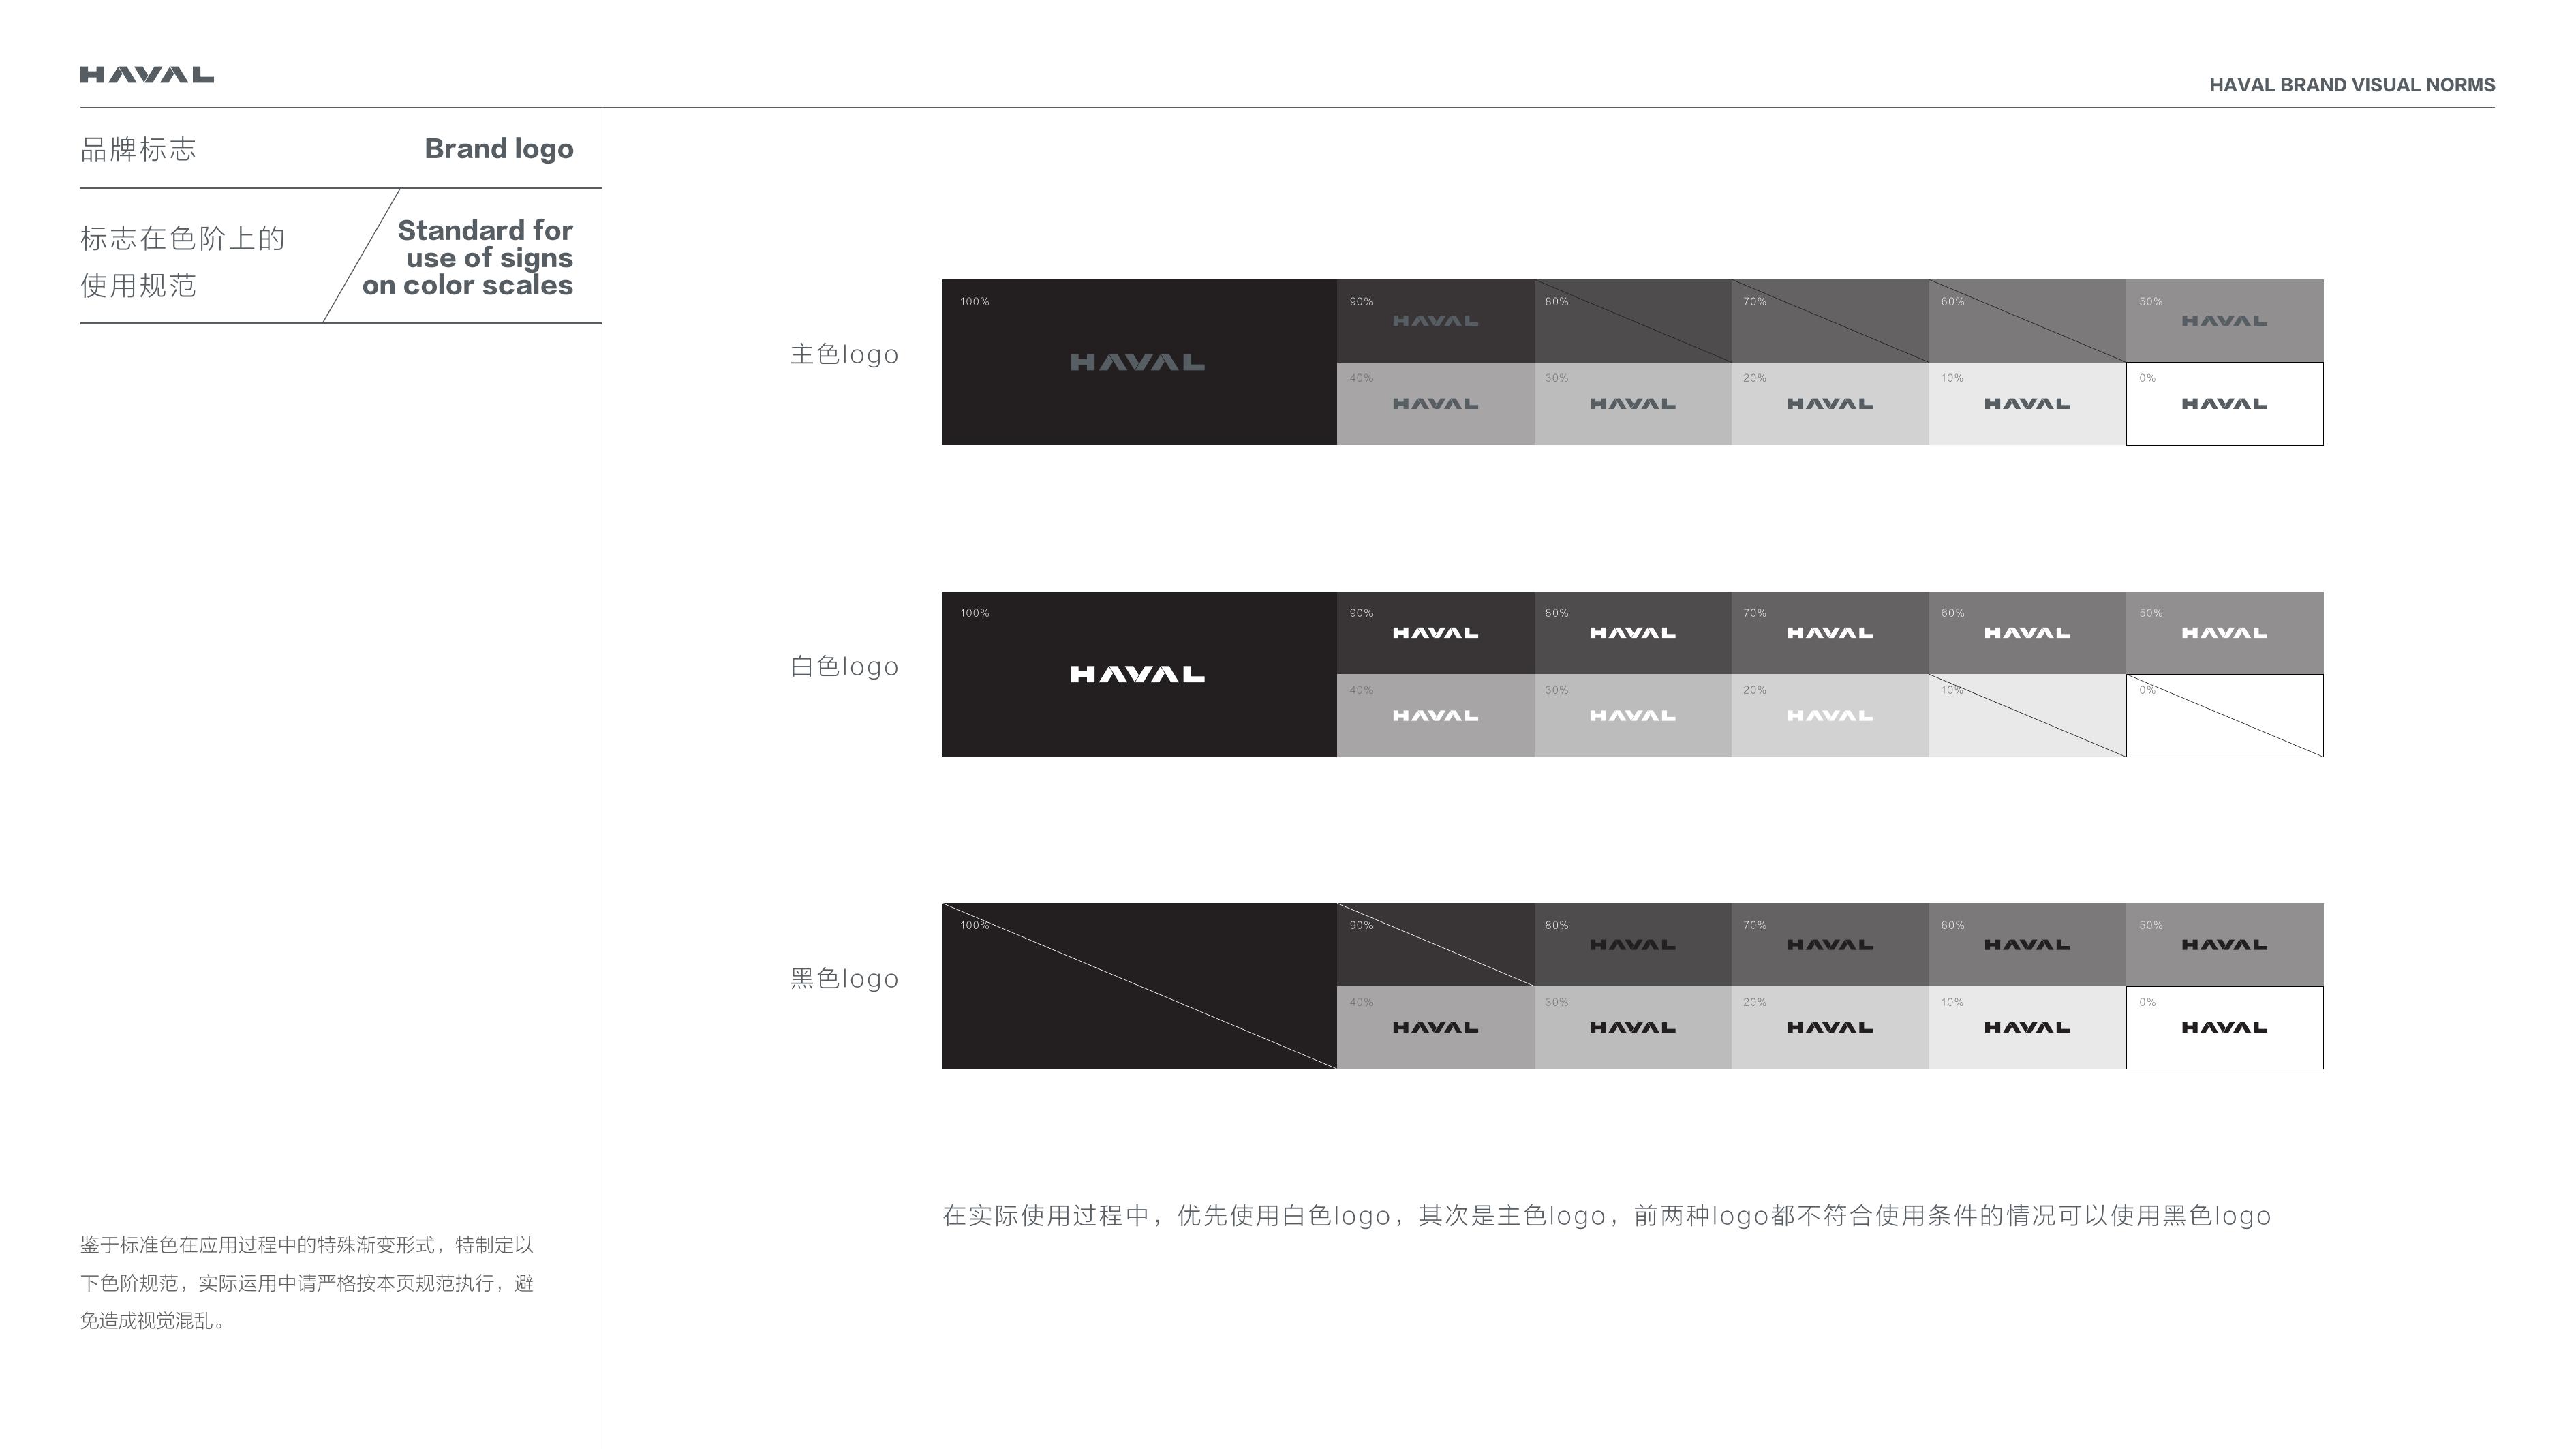Click the white HAVAL logo on the 60% swatch, 白色logo row
2576x1449 pixels.
coord(2027,633)
